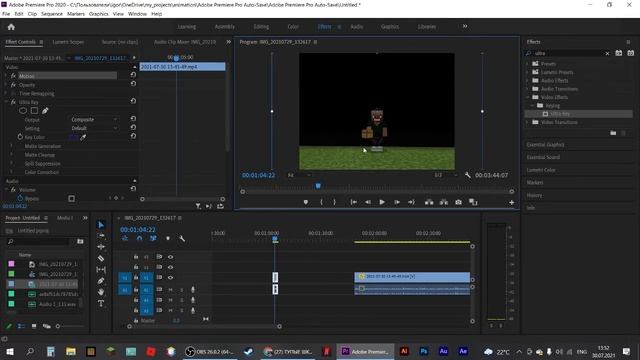Pick the free draw bezier mask pen
The height and width of the screenshot is (360, 640).
pos(45,111)
